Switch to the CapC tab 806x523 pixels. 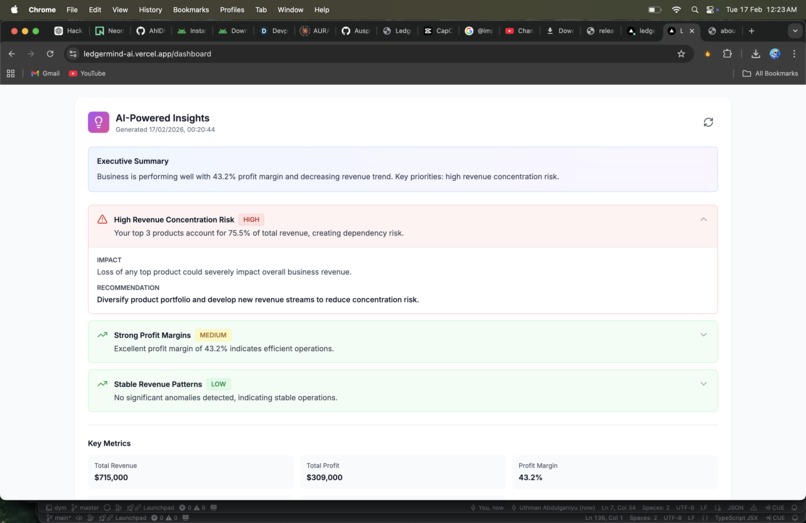[x=437, y=31]
